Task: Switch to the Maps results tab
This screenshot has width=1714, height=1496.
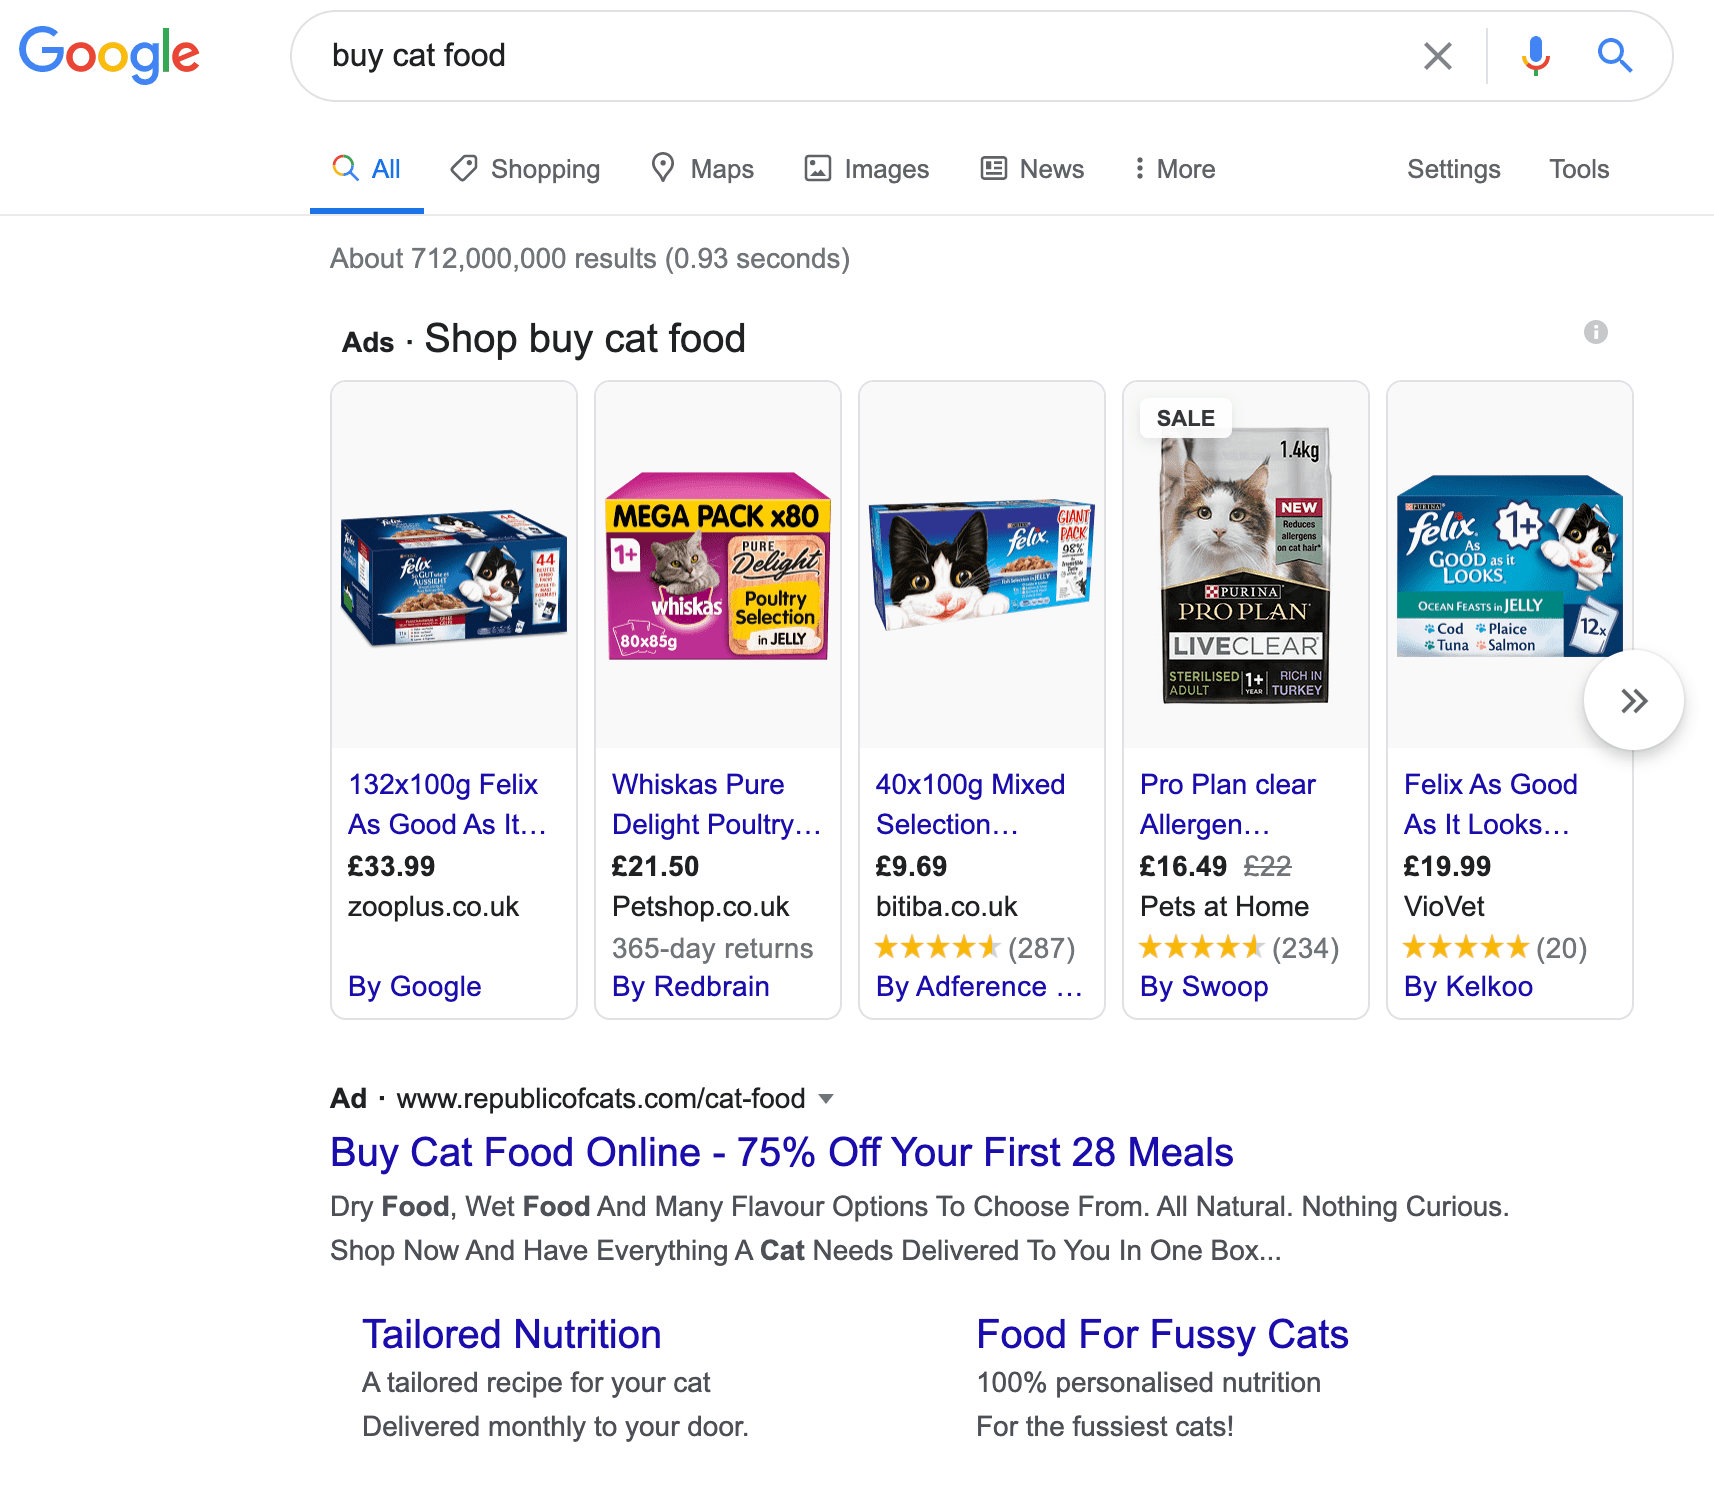Action: point(703,169)
